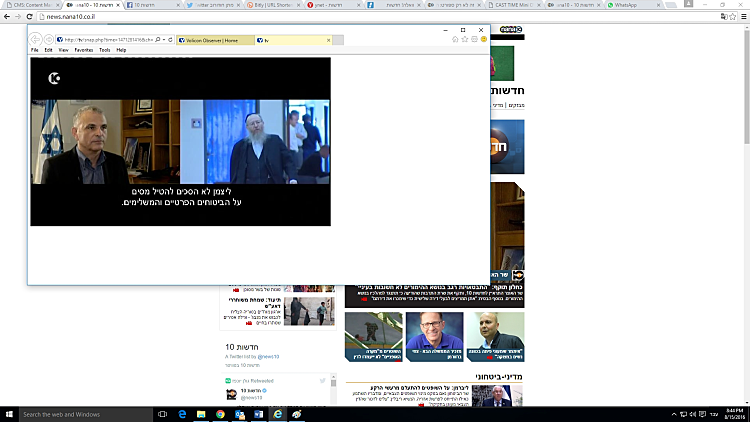
Task: Open a new blank tab in Internet Explorer
Action: (338, 40)
